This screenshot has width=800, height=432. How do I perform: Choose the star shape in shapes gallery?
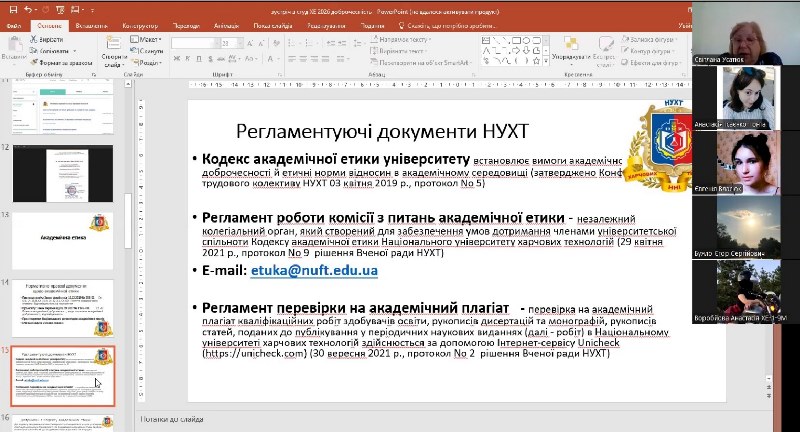click(536, 61)
